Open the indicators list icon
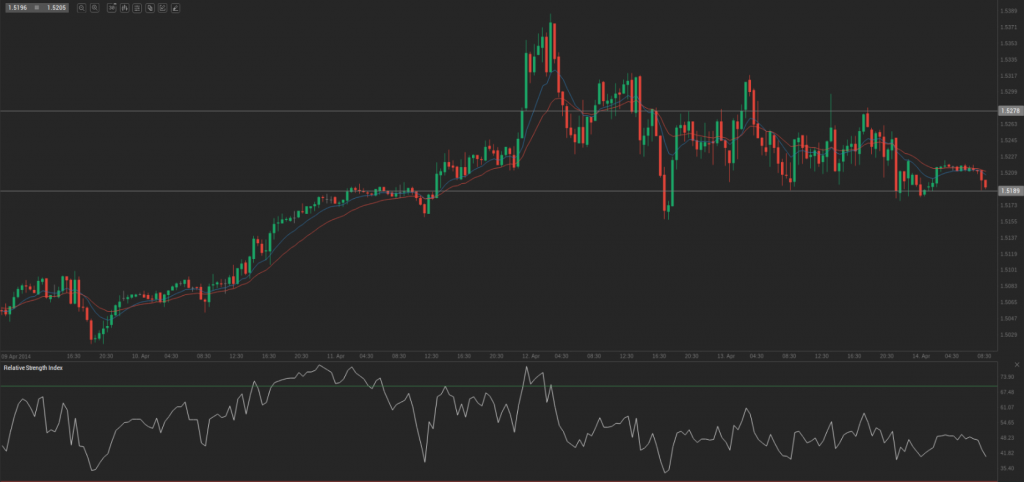1024x482 pixels. click(135, 7)
